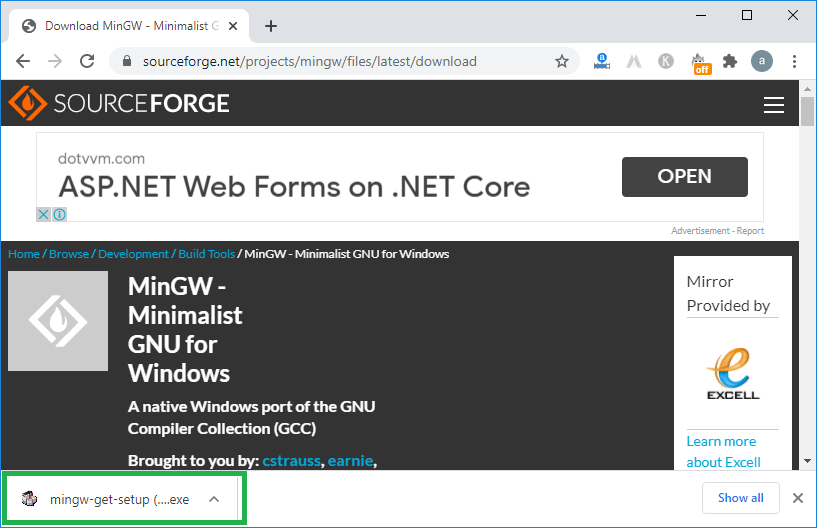
Task: Open the Home breadcrumb link
Action: 24,254
